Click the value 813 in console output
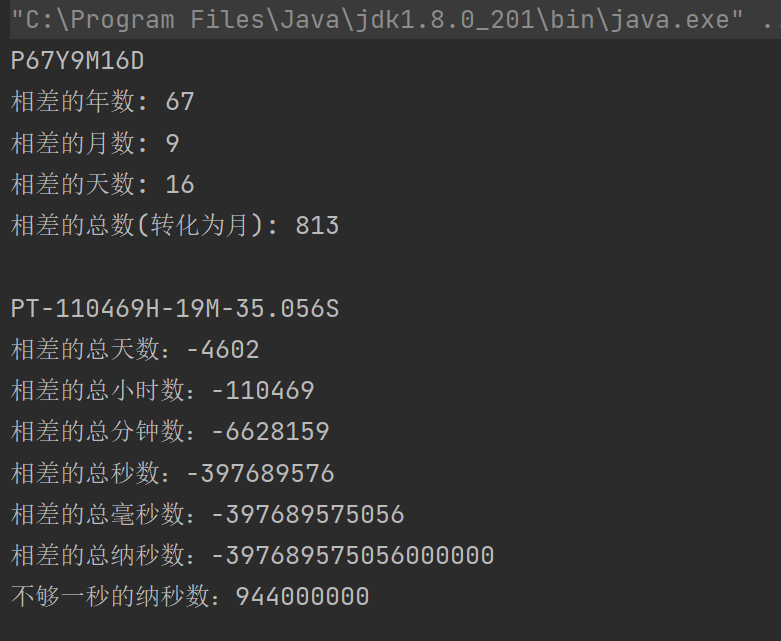 point(317,226)
